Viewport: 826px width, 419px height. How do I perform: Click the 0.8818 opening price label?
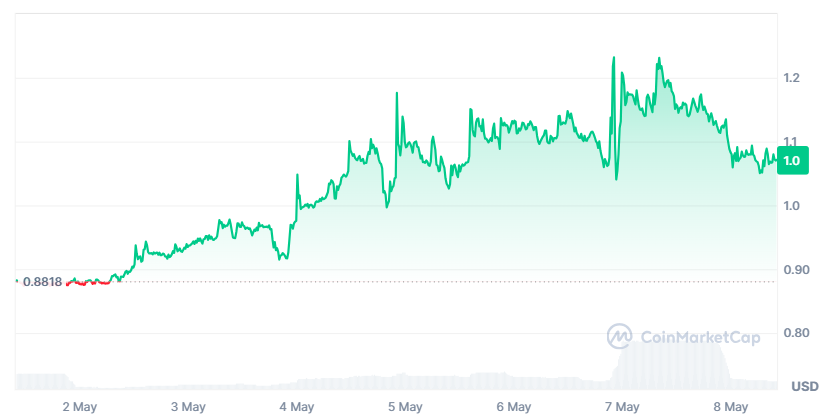[43, 282]
